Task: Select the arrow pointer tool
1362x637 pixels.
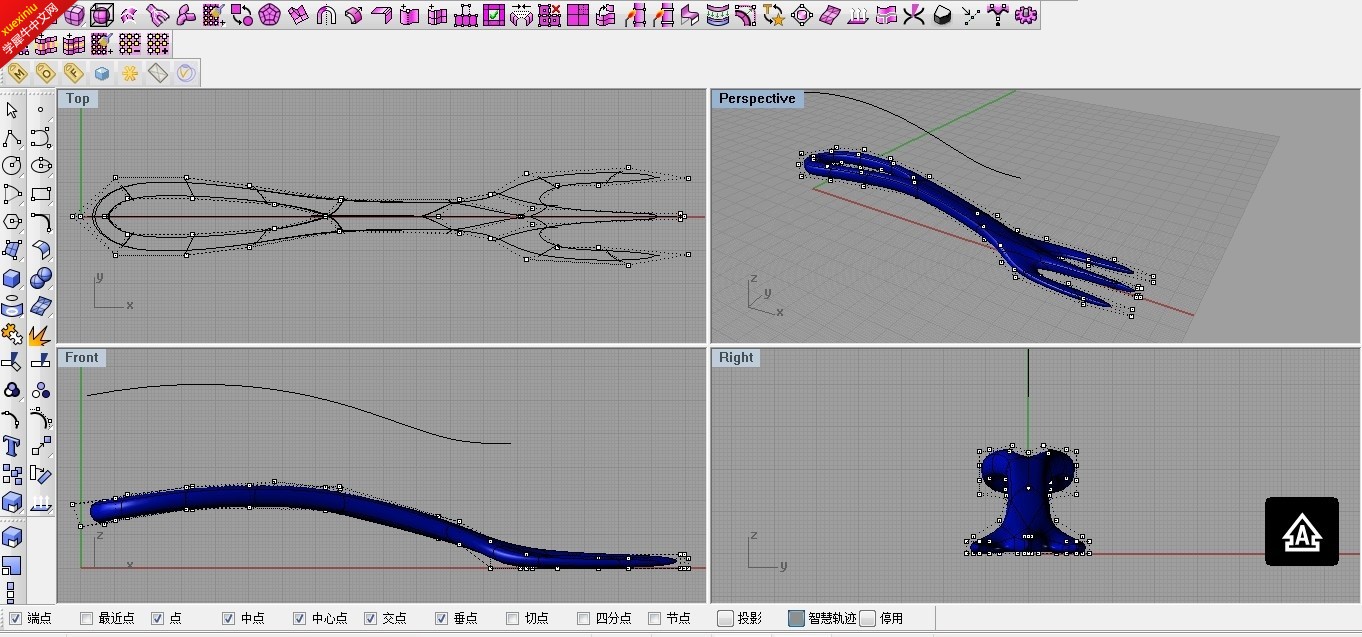Action: point(13,110)
